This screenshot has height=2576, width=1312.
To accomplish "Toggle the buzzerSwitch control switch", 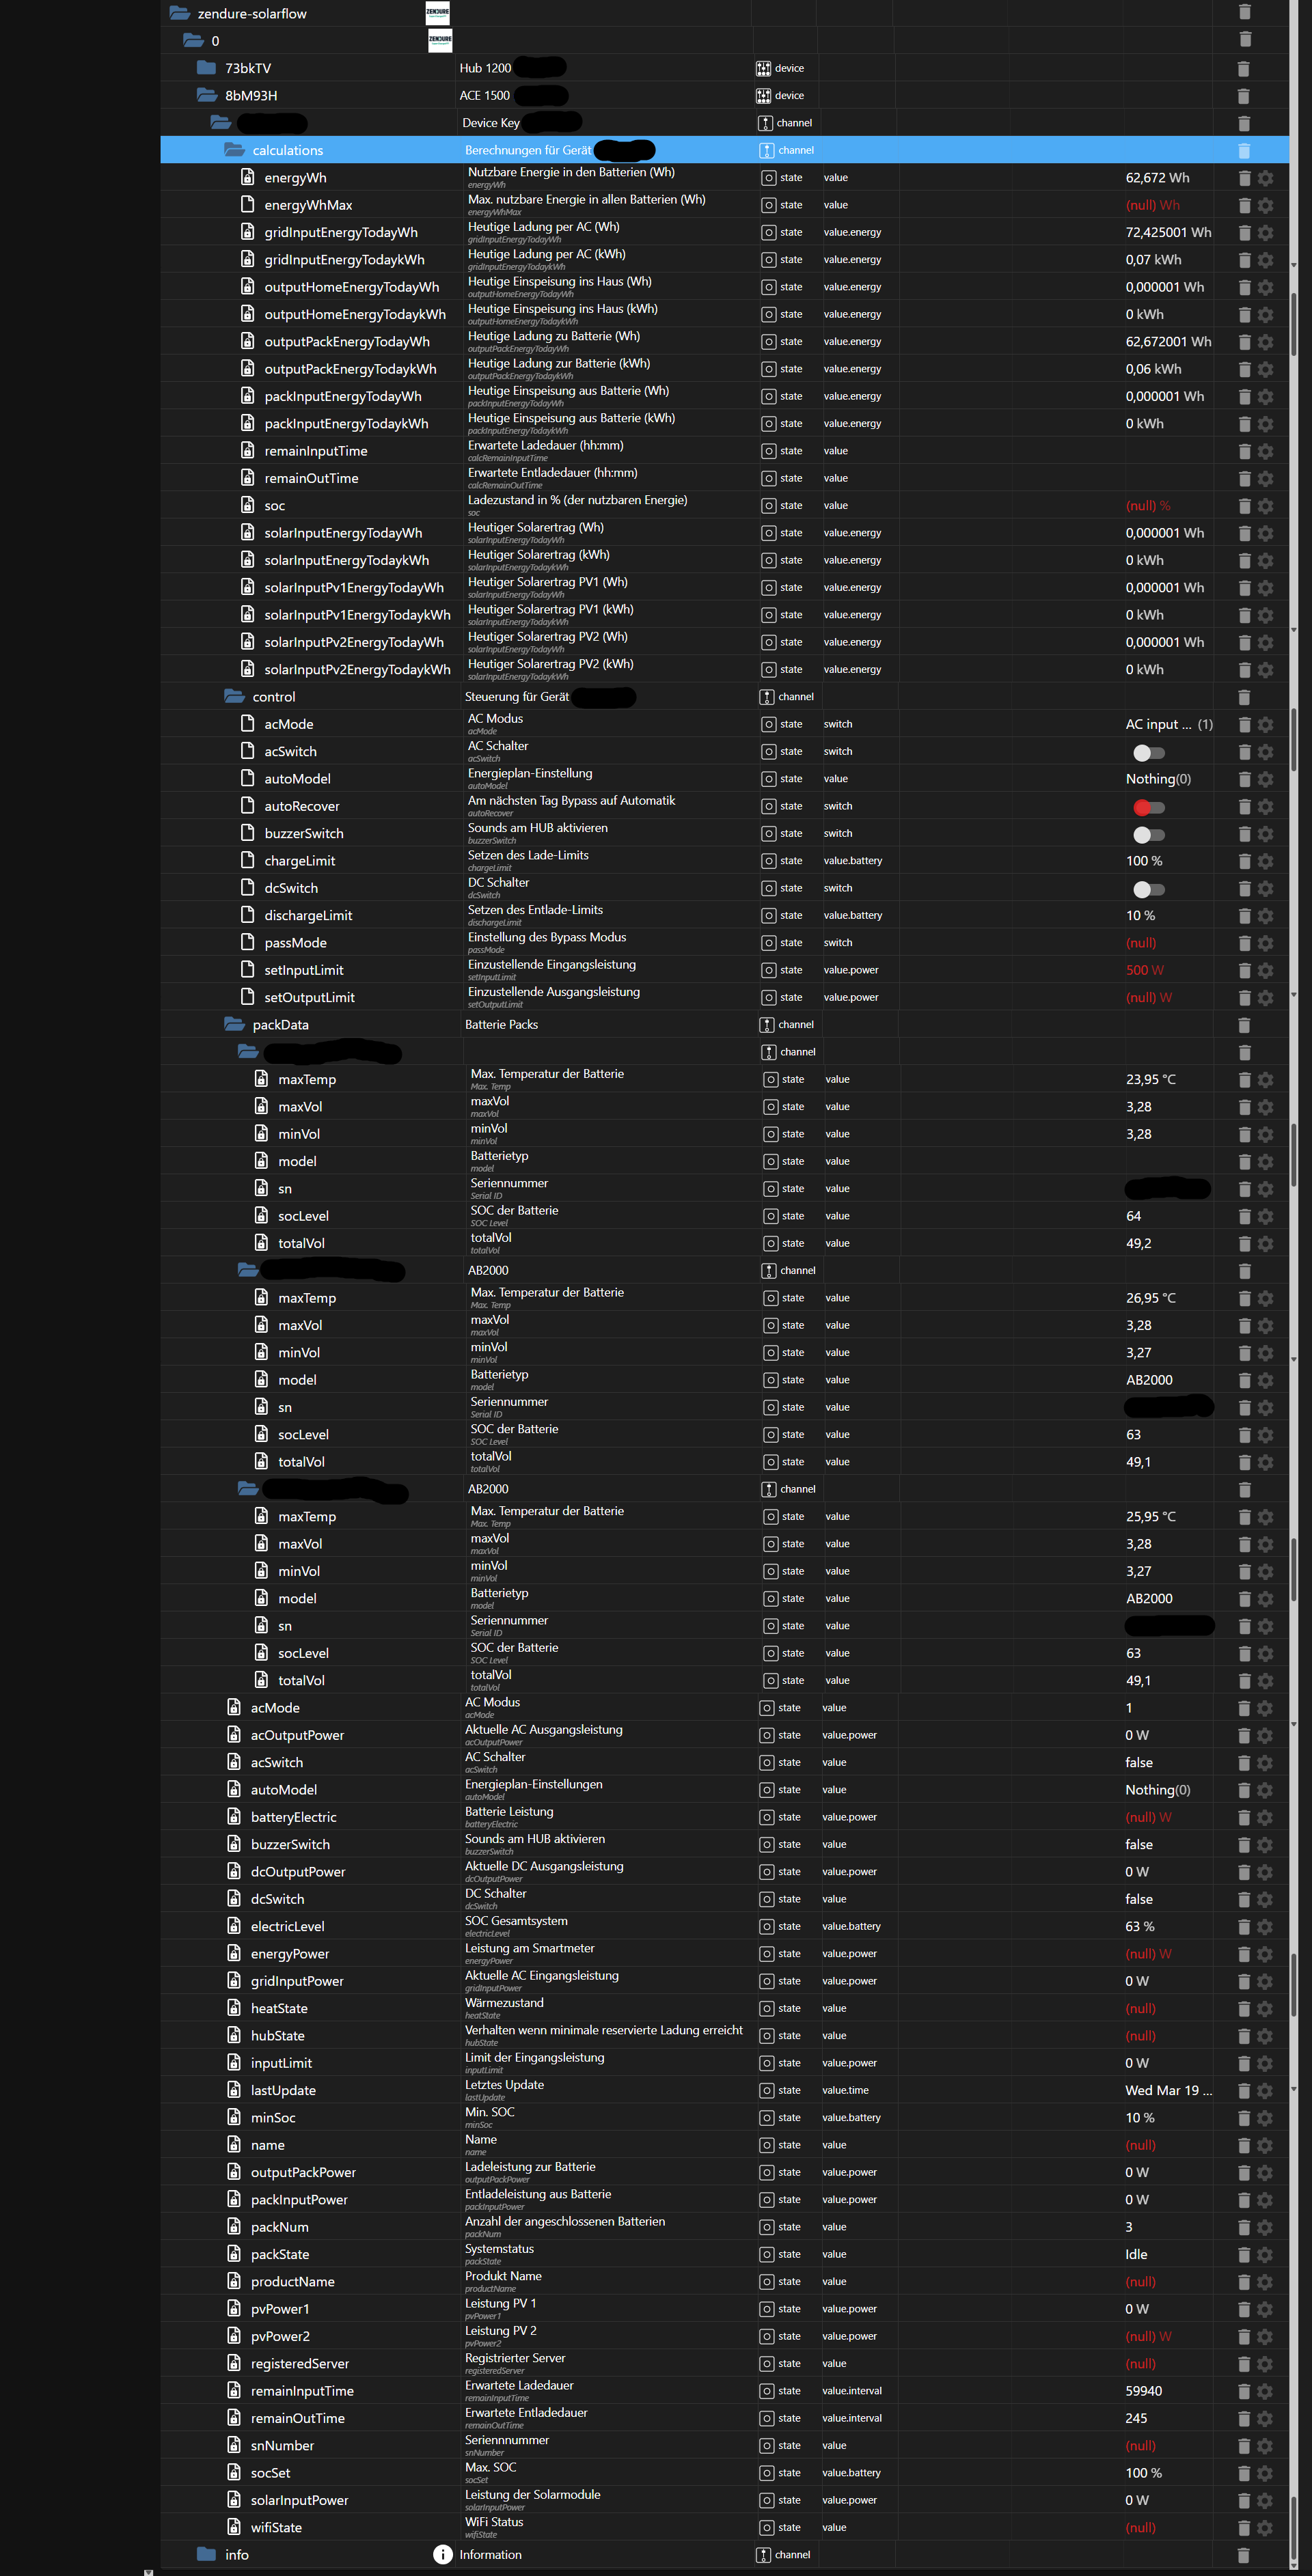I will [1148, 834].
